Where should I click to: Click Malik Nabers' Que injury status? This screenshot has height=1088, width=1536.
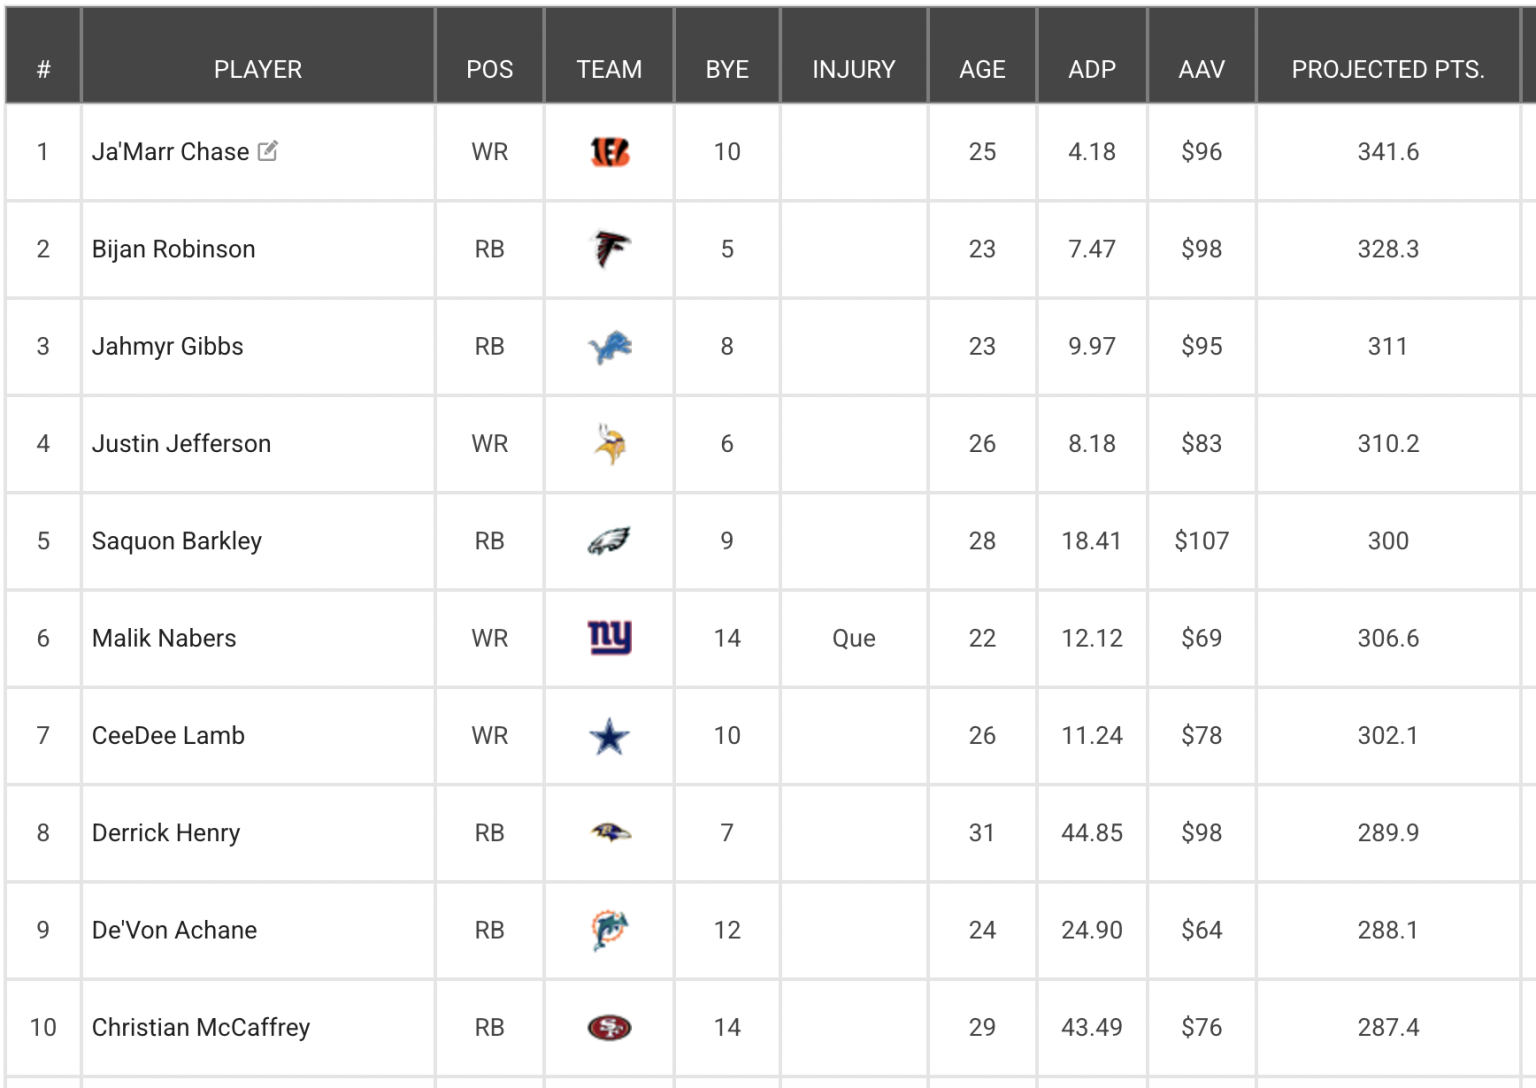coord(853,638)
